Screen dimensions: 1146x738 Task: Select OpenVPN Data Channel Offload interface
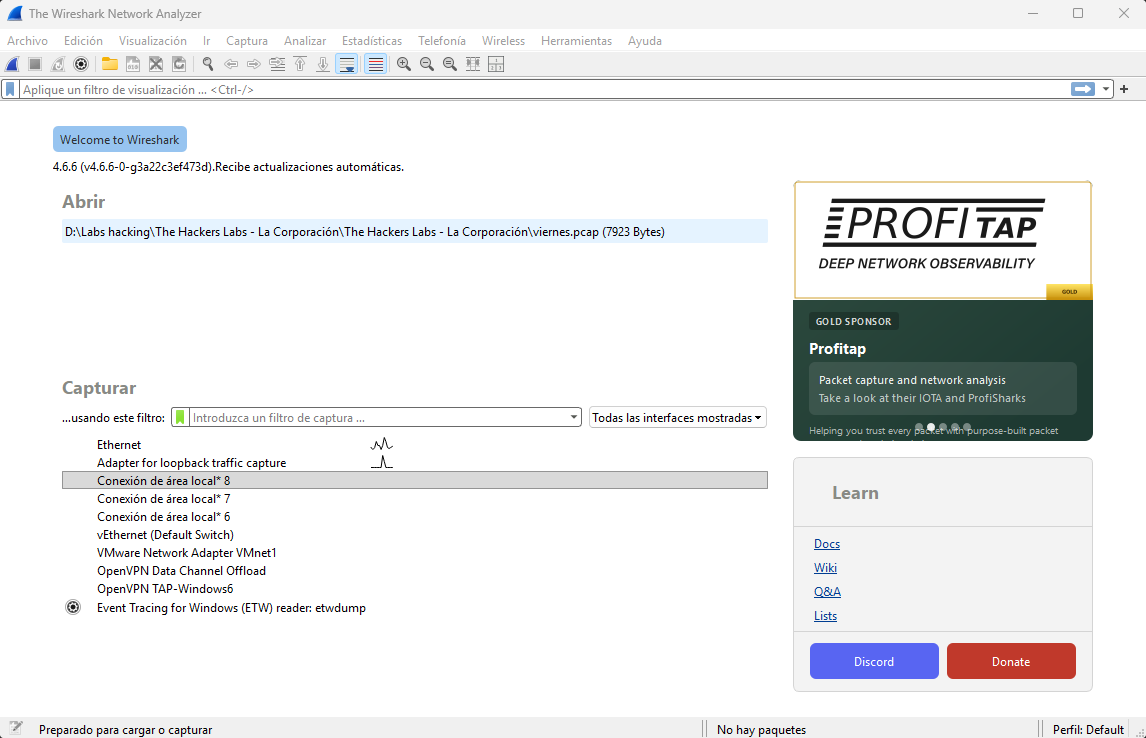click(414, 571)
